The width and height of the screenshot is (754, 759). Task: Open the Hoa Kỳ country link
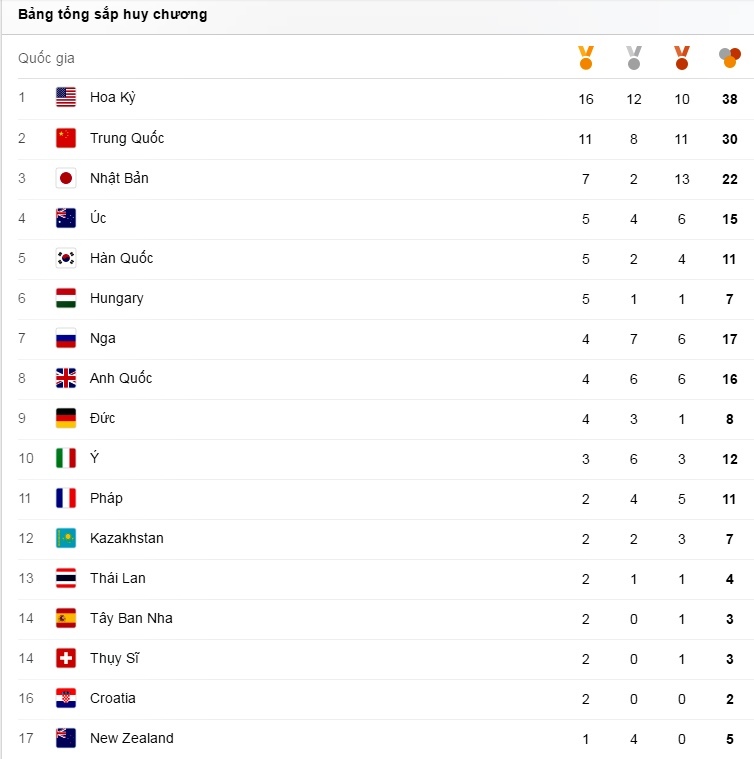click(x=112, y=98)
